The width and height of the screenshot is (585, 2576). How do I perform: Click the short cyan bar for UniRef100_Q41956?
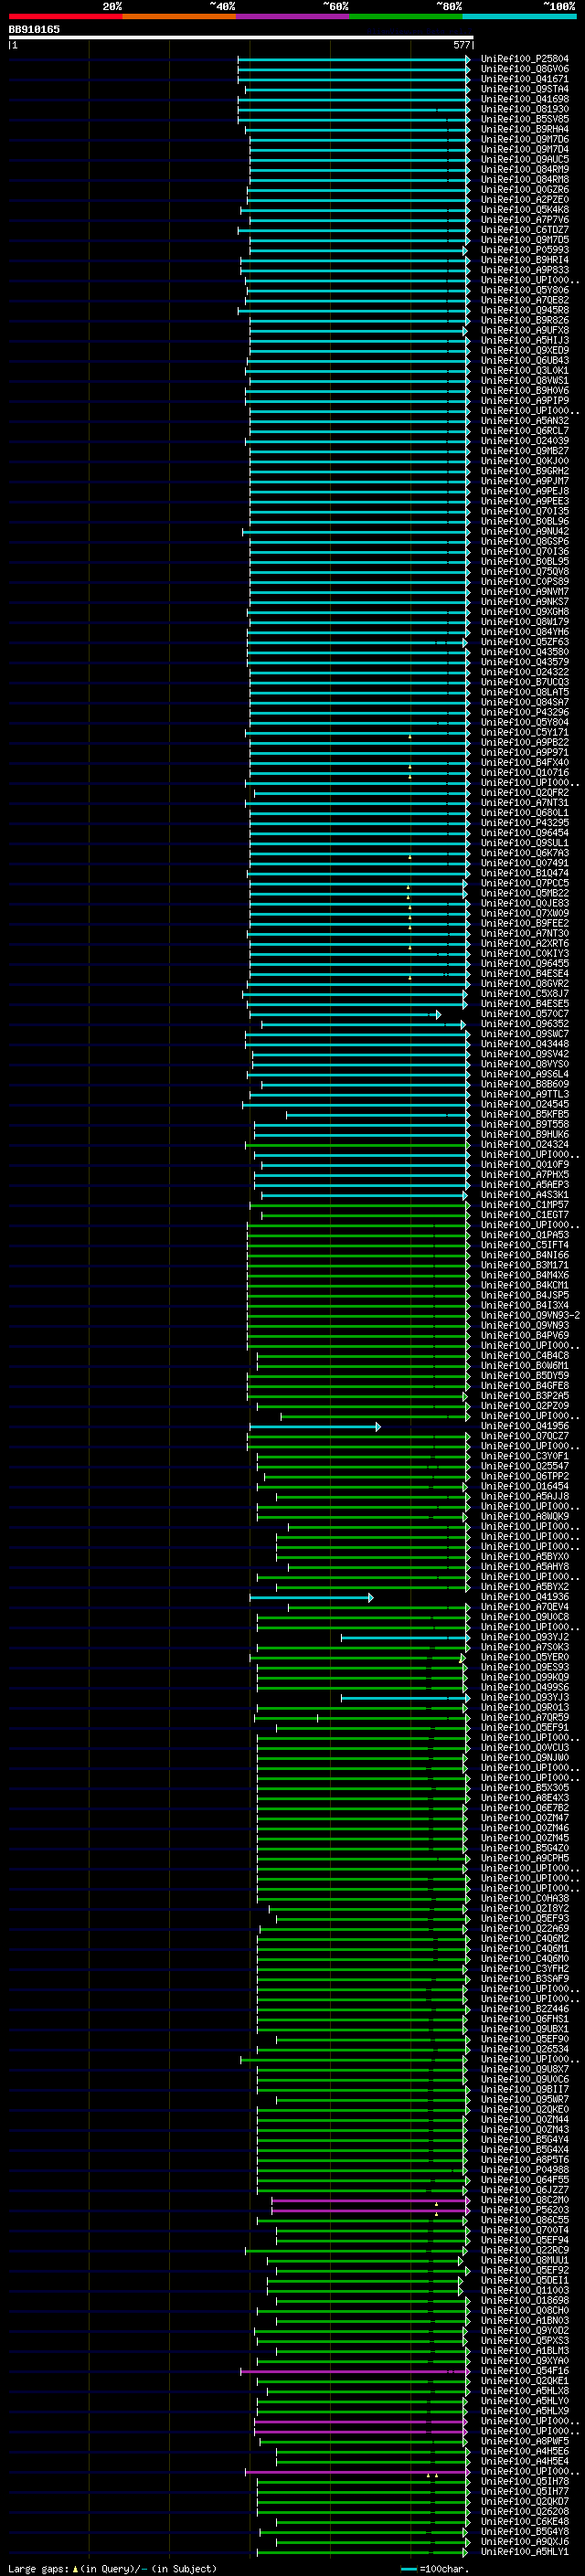(x=315, y=1426)
